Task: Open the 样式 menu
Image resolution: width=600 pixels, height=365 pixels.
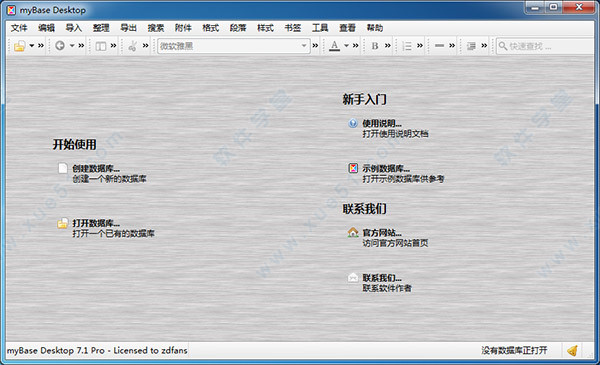Action: coord(265,28)
